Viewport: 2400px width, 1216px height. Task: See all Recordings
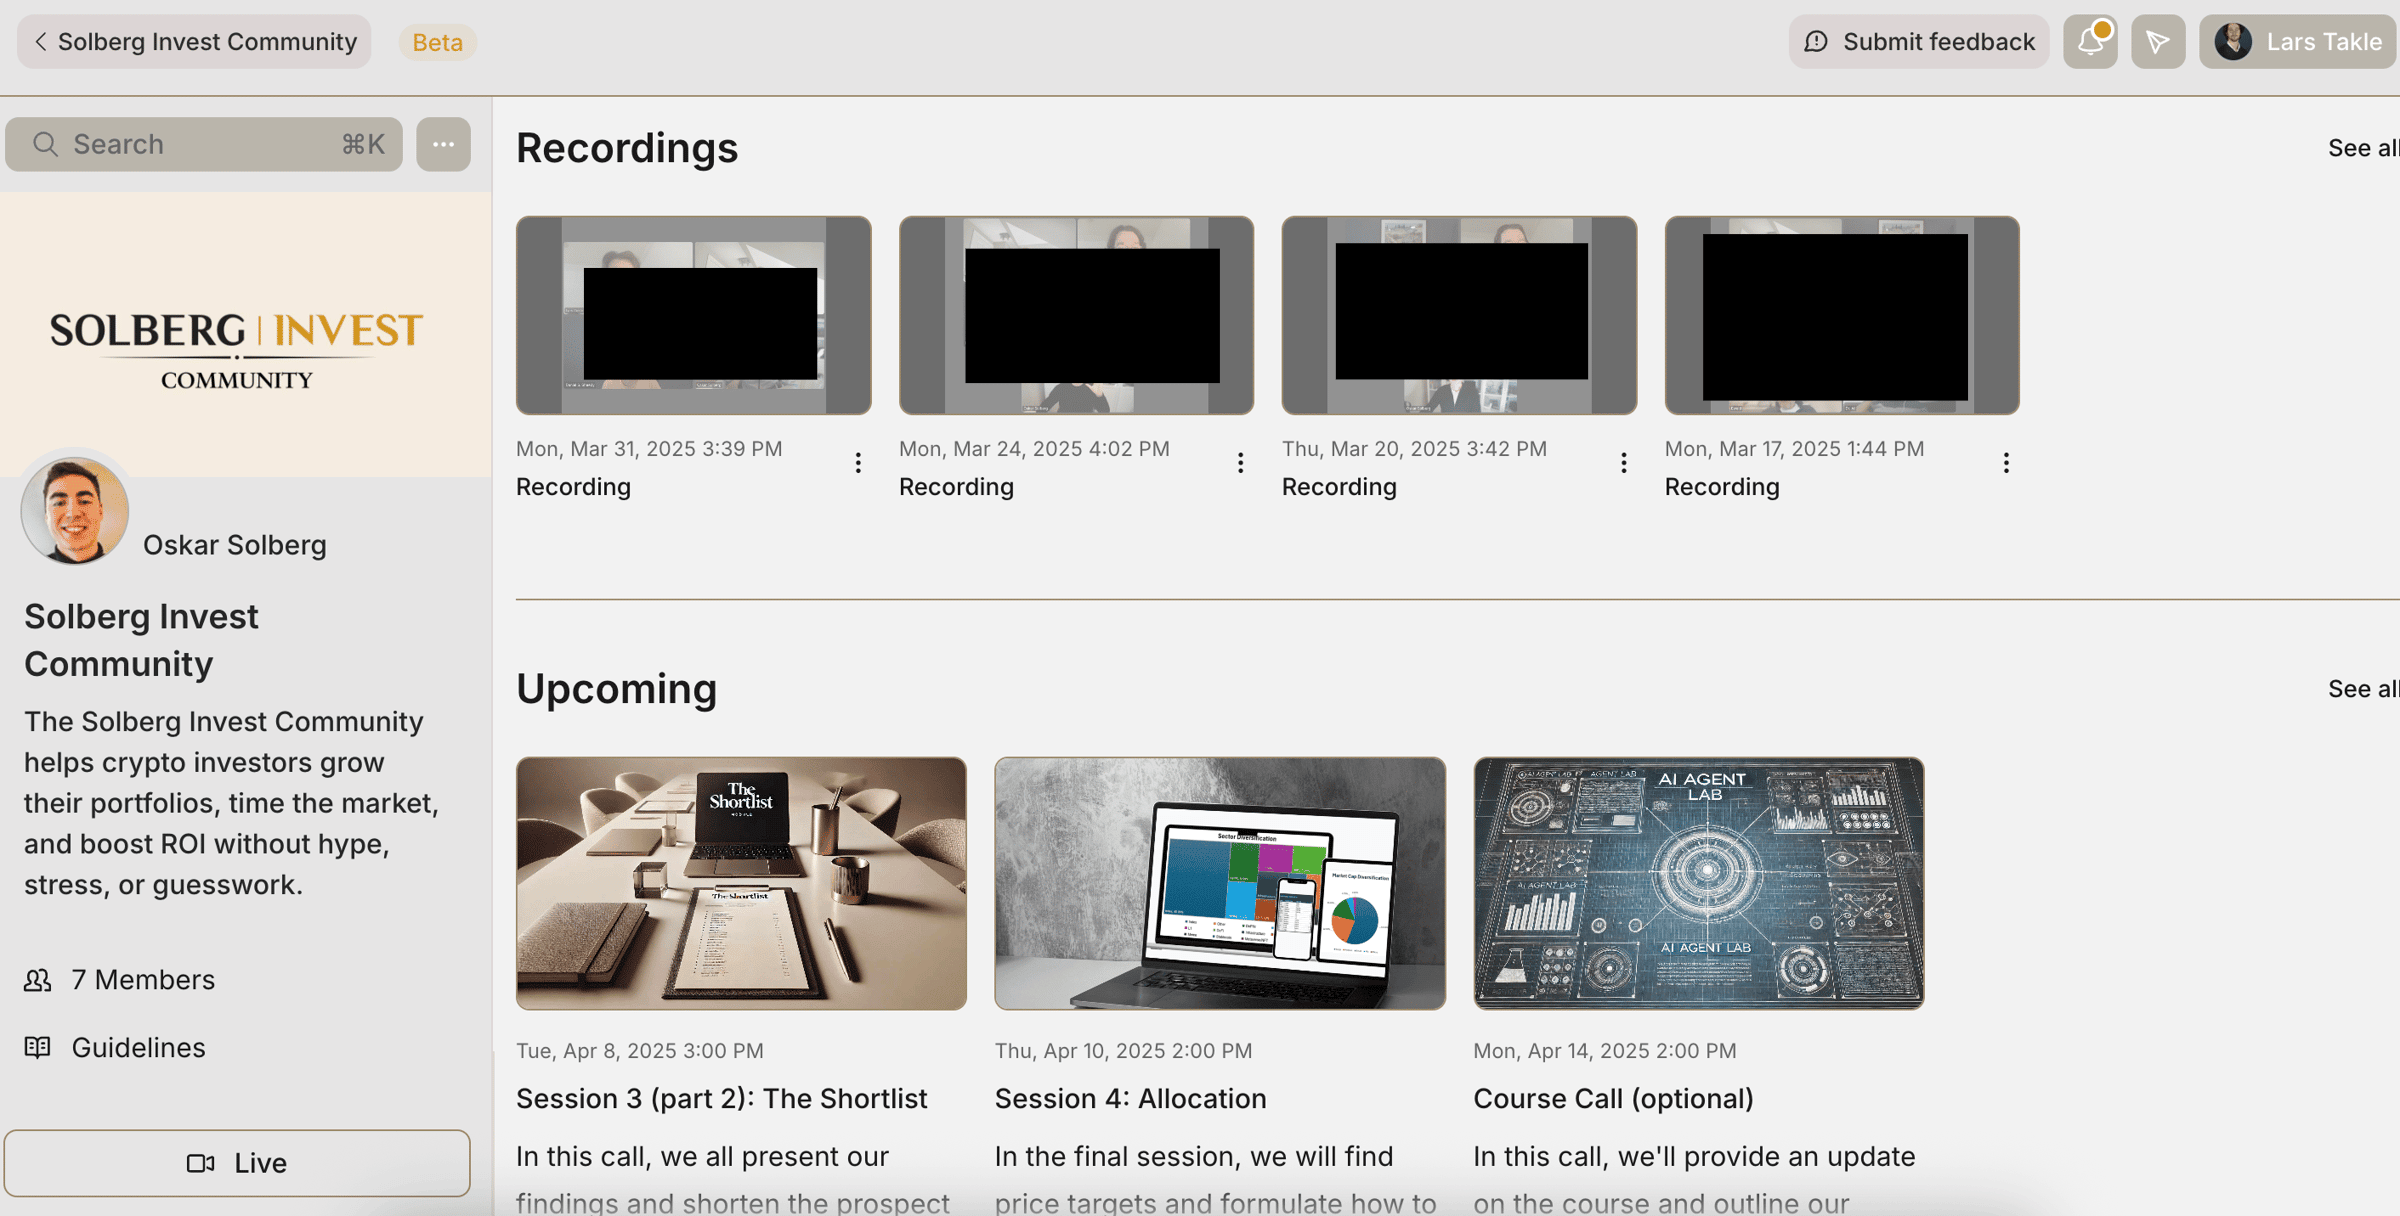click(x=2362, y=148)
